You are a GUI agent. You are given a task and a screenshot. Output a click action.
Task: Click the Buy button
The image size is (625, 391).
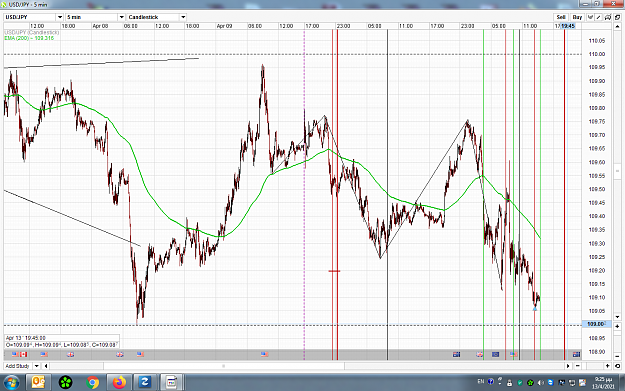[x=578, y=17]
